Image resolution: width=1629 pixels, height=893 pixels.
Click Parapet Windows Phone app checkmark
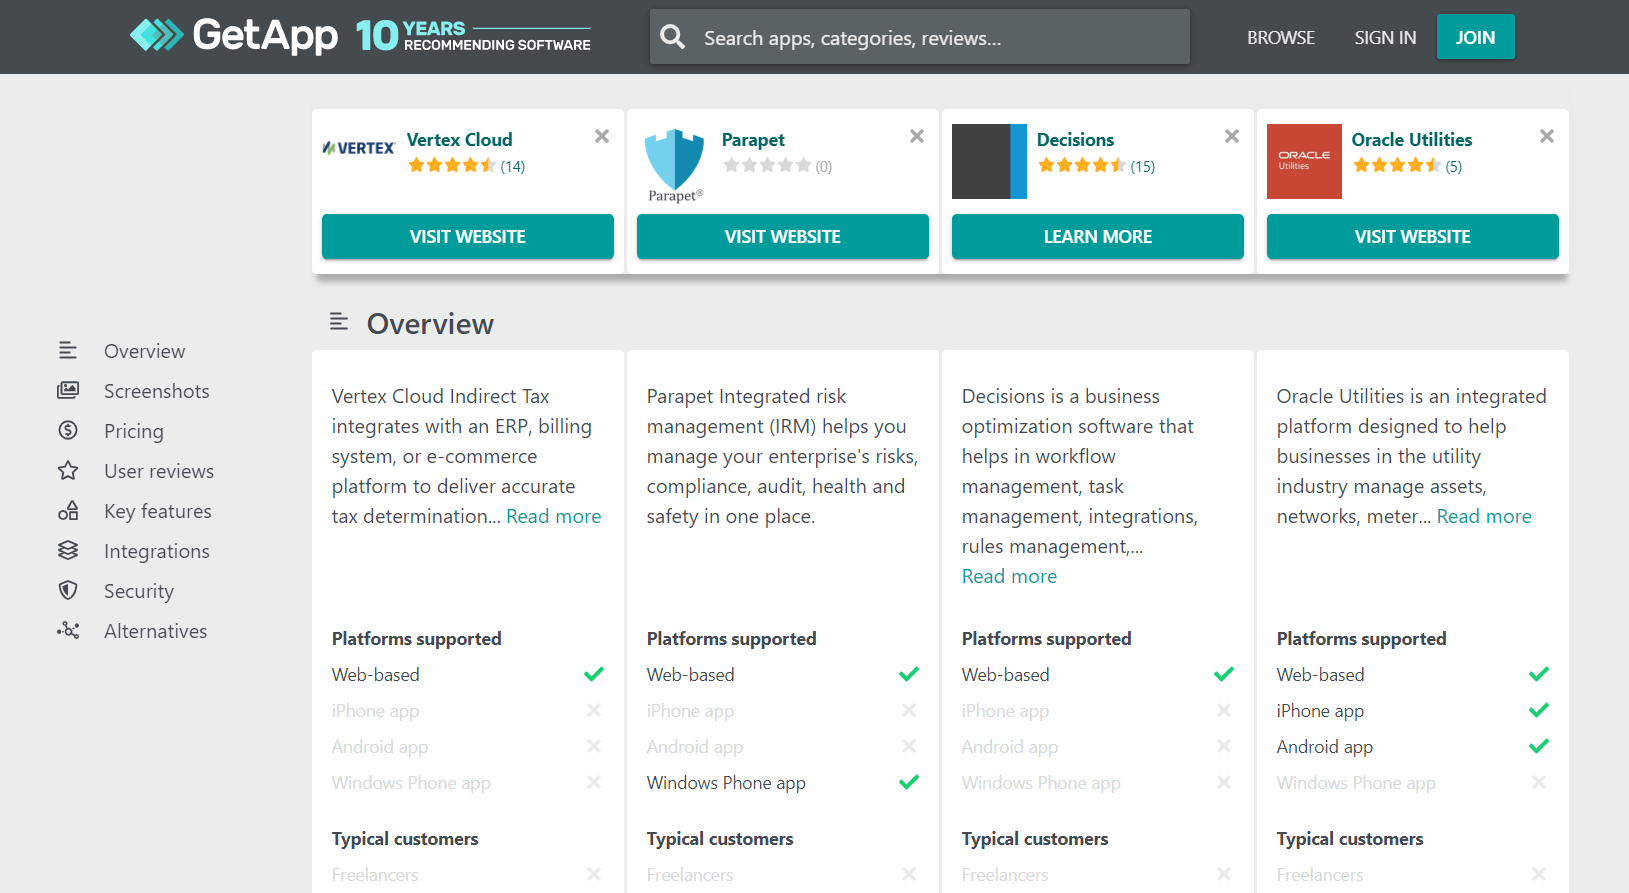pyautogui.click(x=909, y=782)
